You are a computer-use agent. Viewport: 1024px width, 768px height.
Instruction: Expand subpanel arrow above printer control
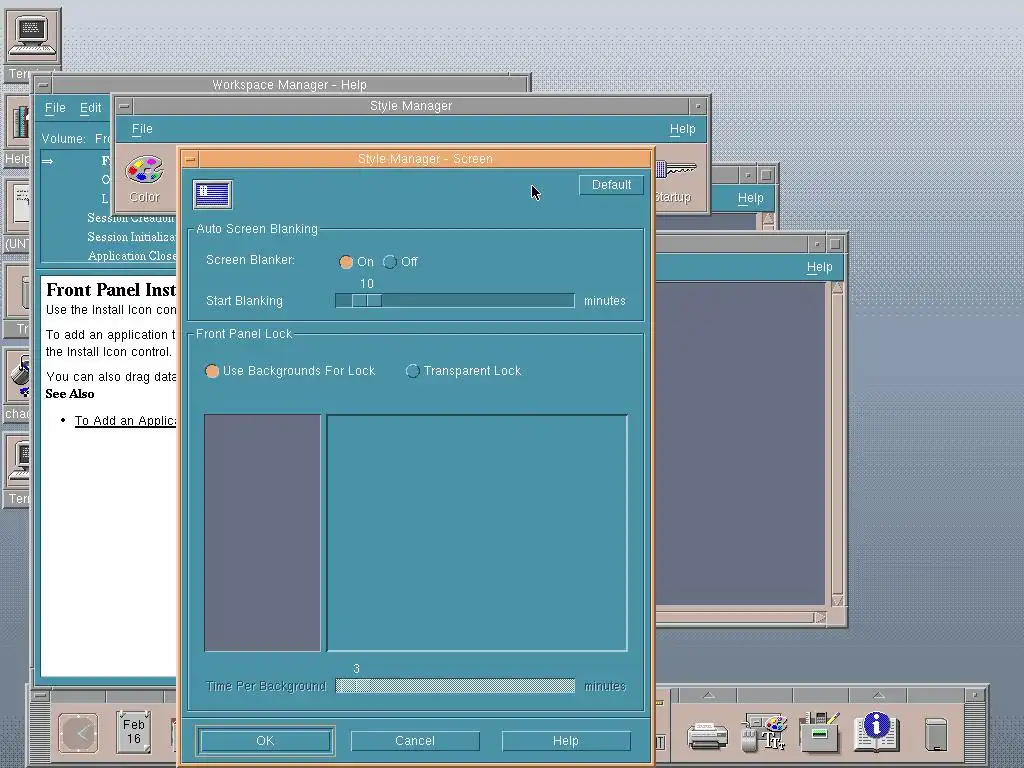click(709, 696)
